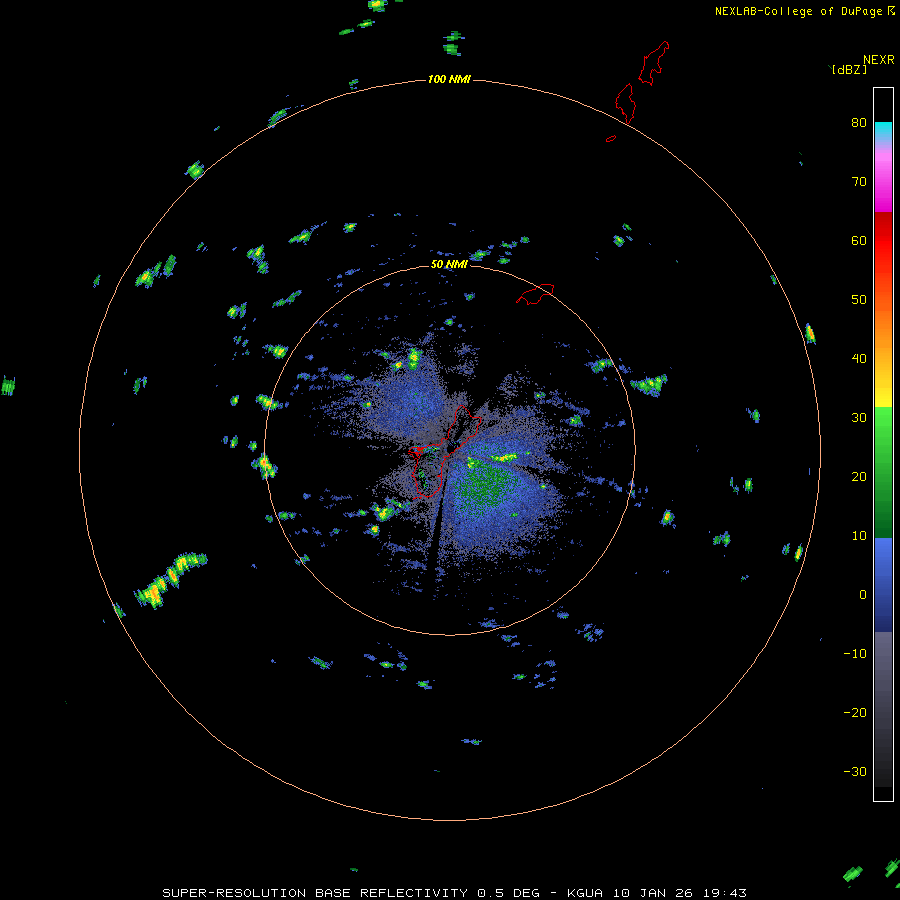Click the 10 value on the color scale
This screenshot has height=900, width=900.
(x=859, y=536)
